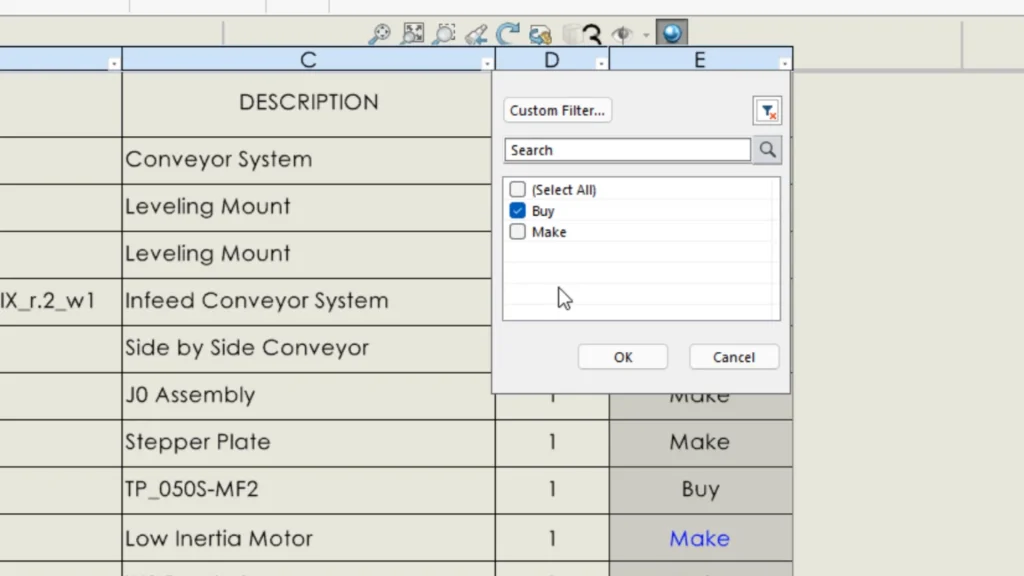Click the blue sphere appearance icon
Viewport: 1024px width, 576px height.
[x=671, y=34]
